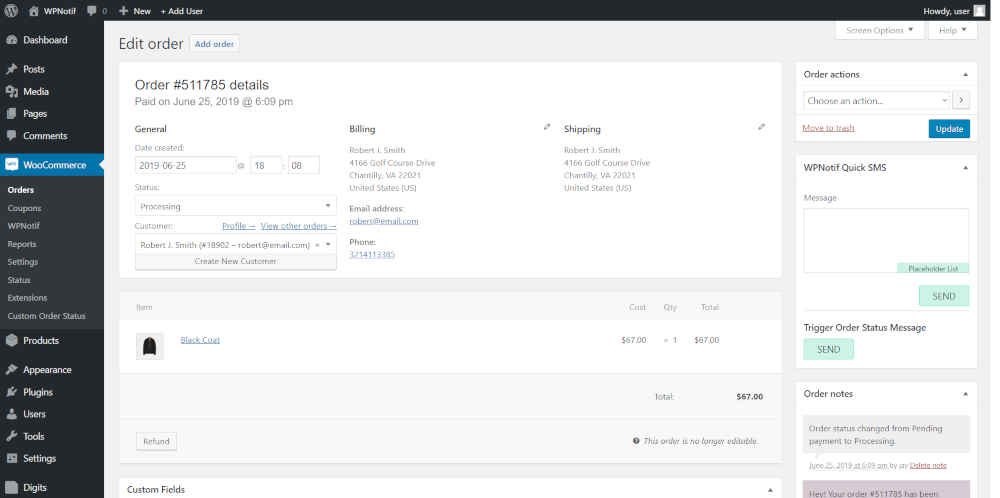Click the Black Coat product thumbnail
Image resolution: width=1000 pixels, height=498 pixels.
pos(149,345)
